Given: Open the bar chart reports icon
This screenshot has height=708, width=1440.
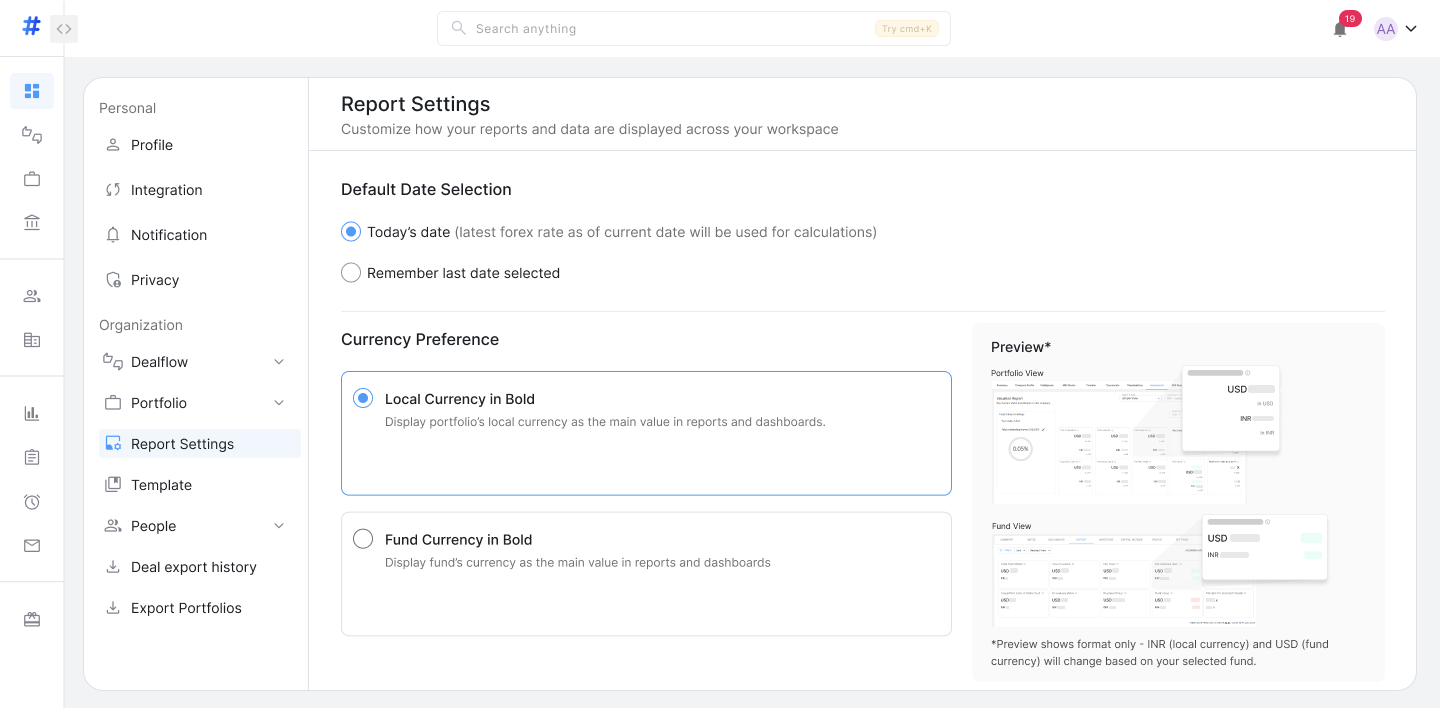Looking at the screenshot, I should point(32,413).
